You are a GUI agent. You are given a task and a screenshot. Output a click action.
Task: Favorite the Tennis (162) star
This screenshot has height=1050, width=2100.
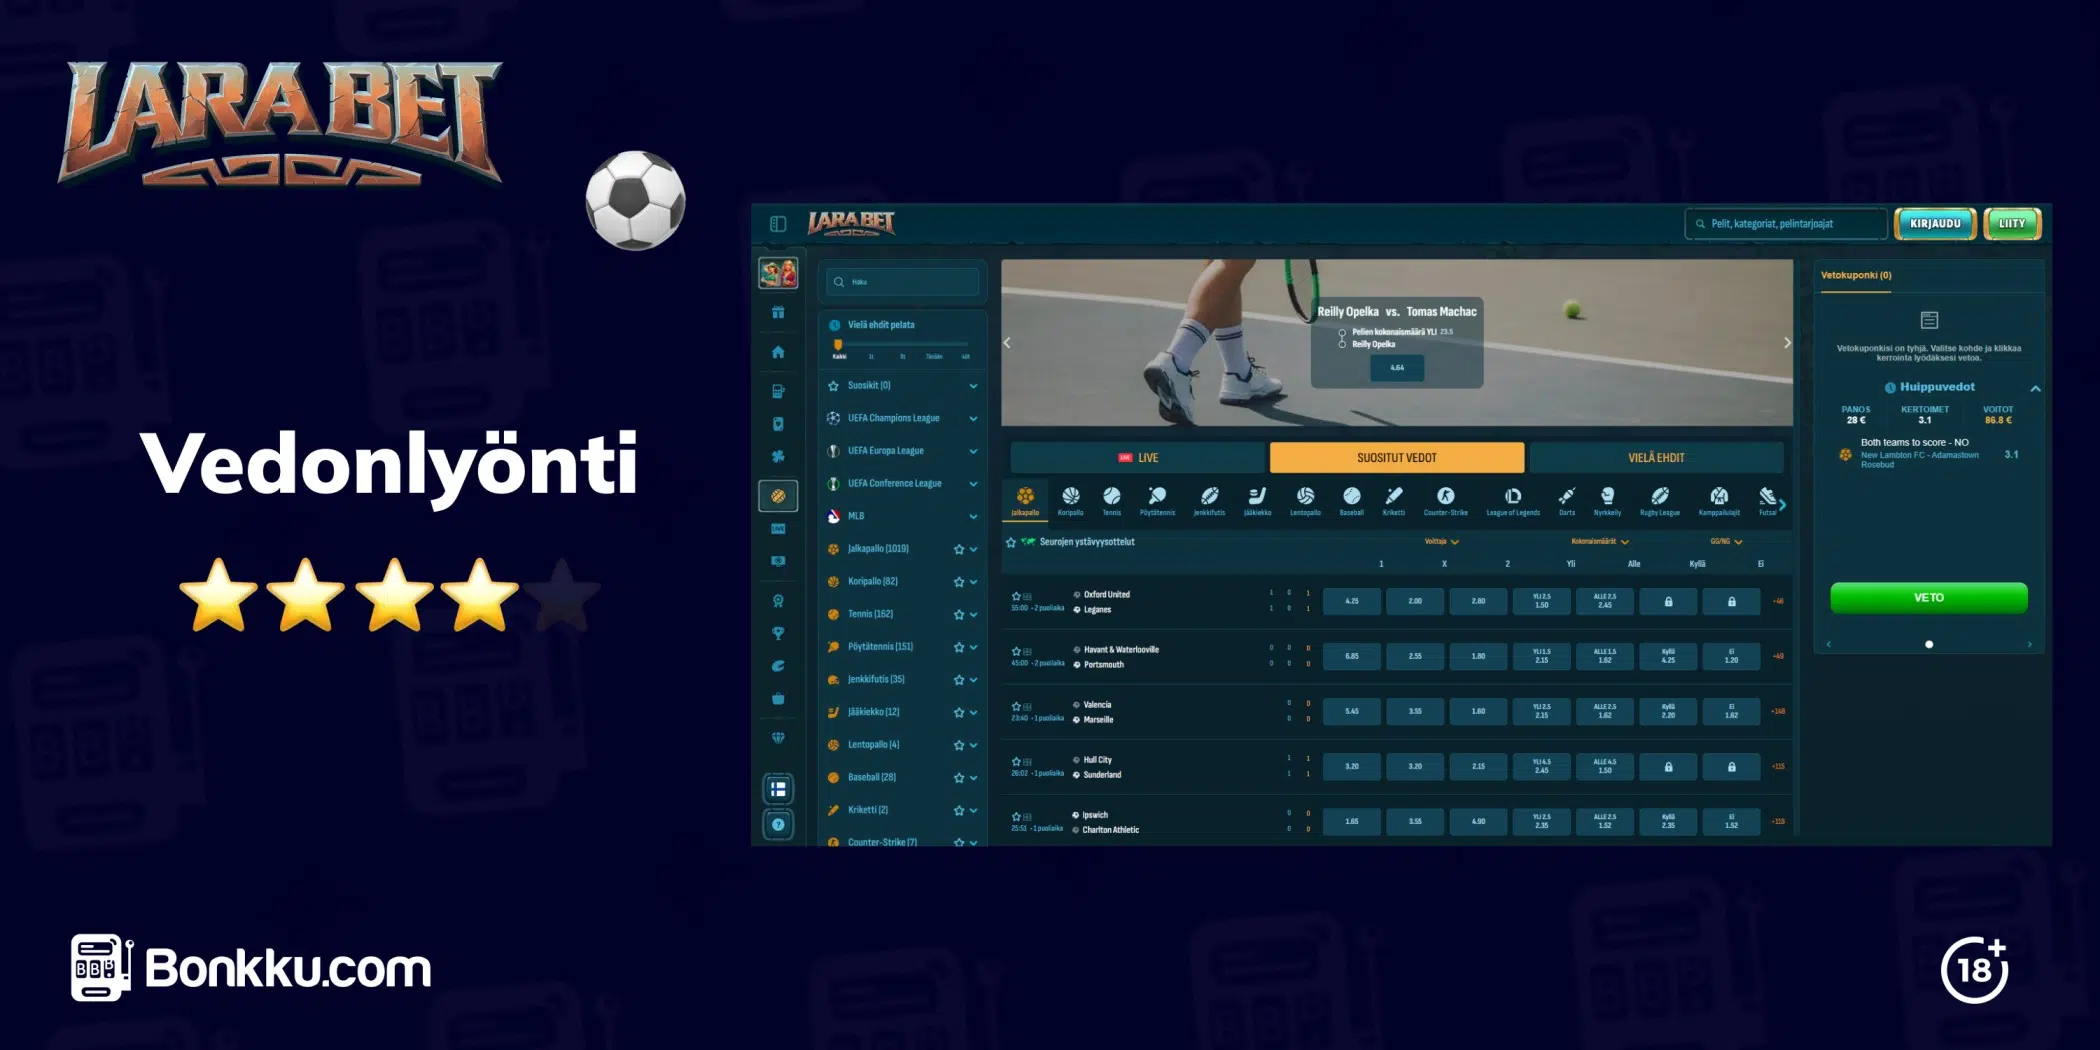pyautogui.click(x=959, y=615)
